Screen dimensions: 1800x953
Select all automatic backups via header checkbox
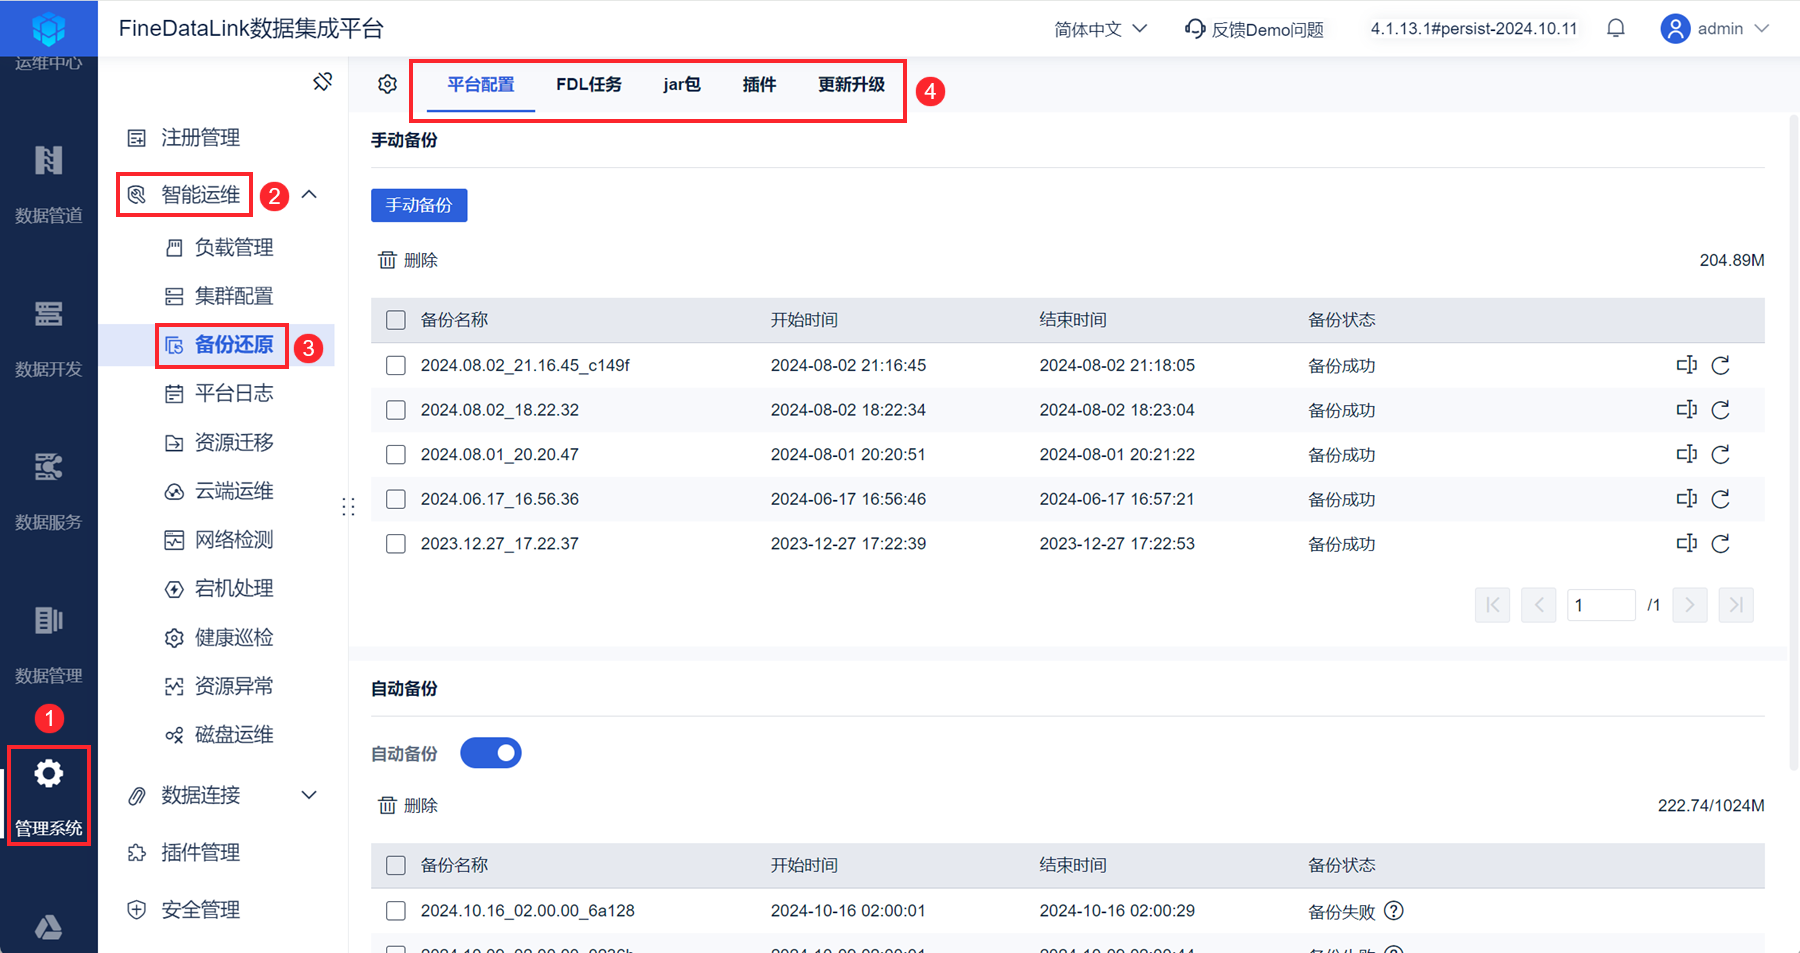[x=396, y=865]
